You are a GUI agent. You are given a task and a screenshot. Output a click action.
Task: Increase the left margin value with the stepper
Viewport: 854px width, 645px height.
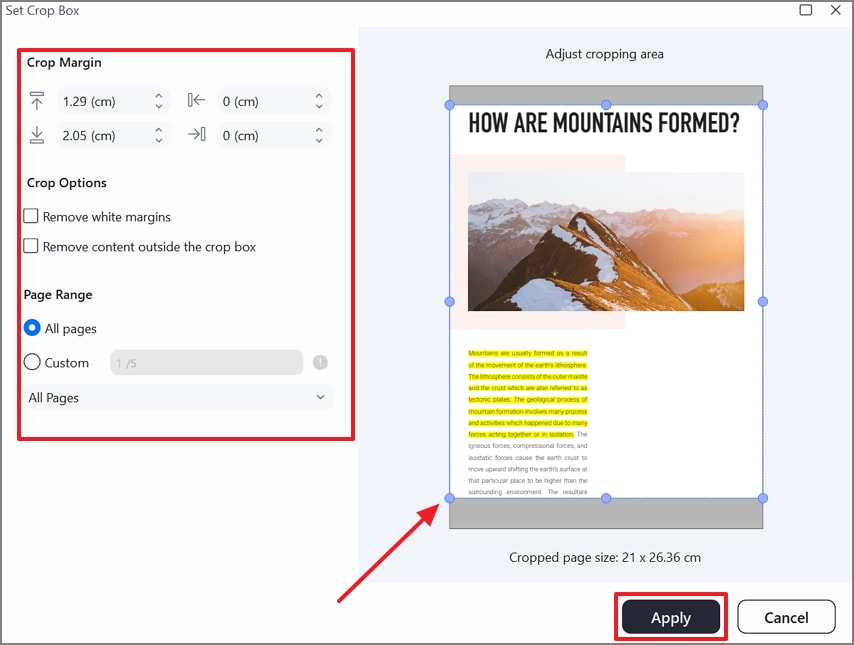(x=319, y=96)
